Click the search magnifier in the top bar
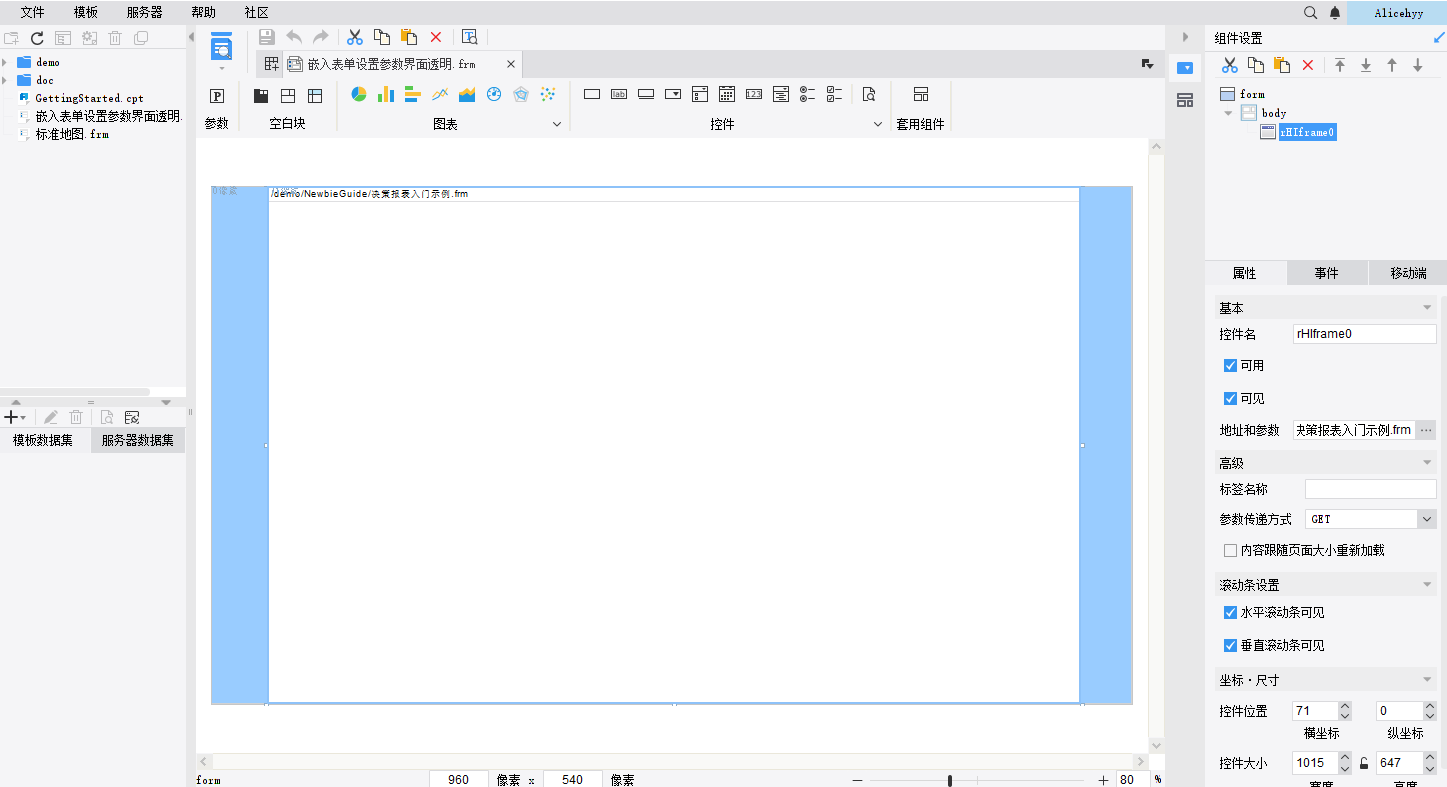Viewport: 1447px width, 787px height. pyautogui.click(x=1311, y=13)
